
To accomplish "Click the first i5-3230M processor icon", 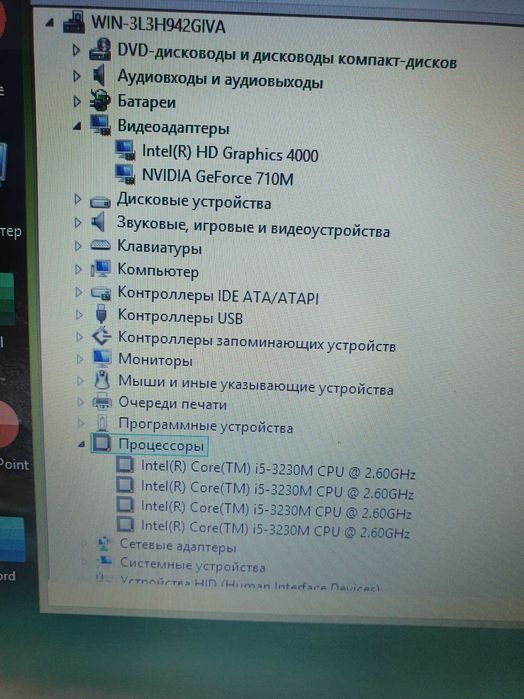I will (125, 465).
